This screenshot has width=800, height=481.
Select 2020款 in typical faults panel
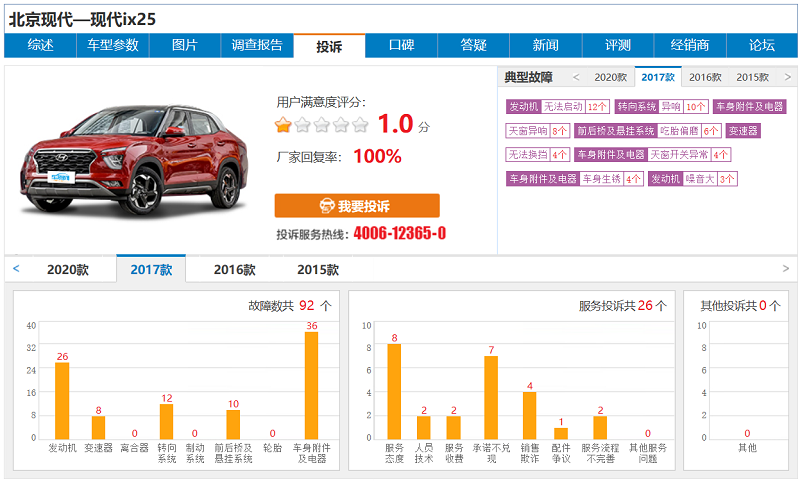tap(610, 77)
